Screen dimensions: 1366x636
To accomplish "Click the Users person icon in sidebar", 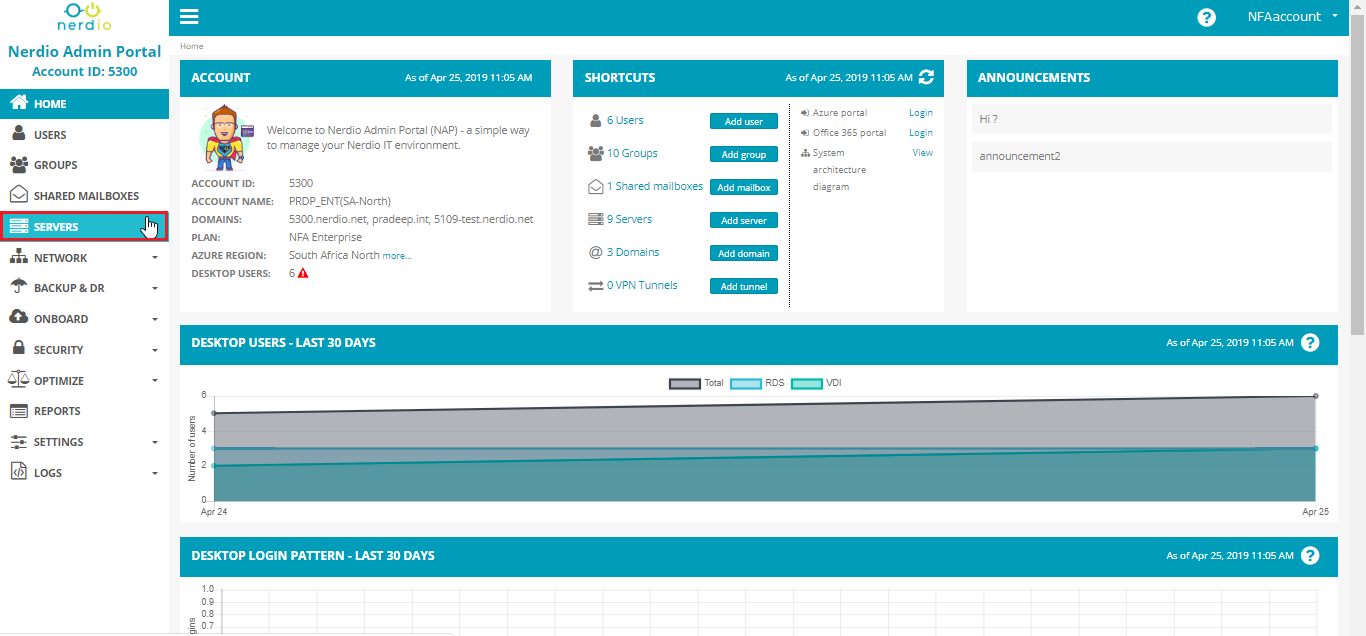I will tap(18, 134).
